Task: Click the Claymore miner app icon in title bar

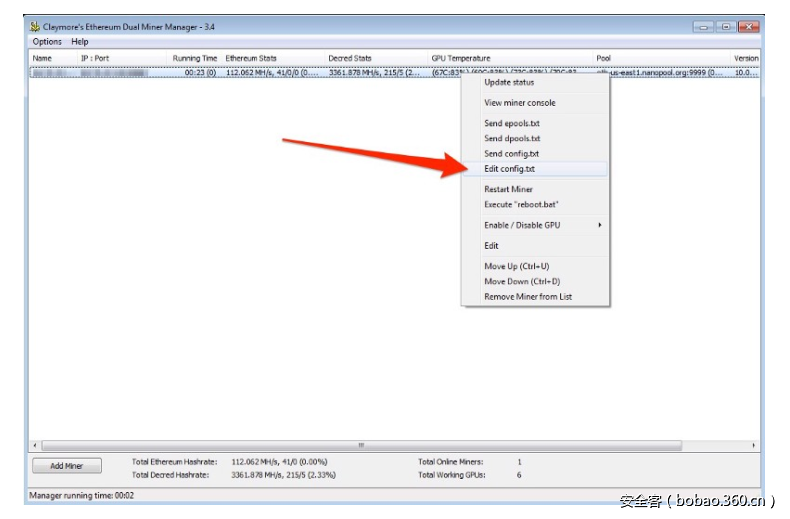Action: [x=35, y=27]
